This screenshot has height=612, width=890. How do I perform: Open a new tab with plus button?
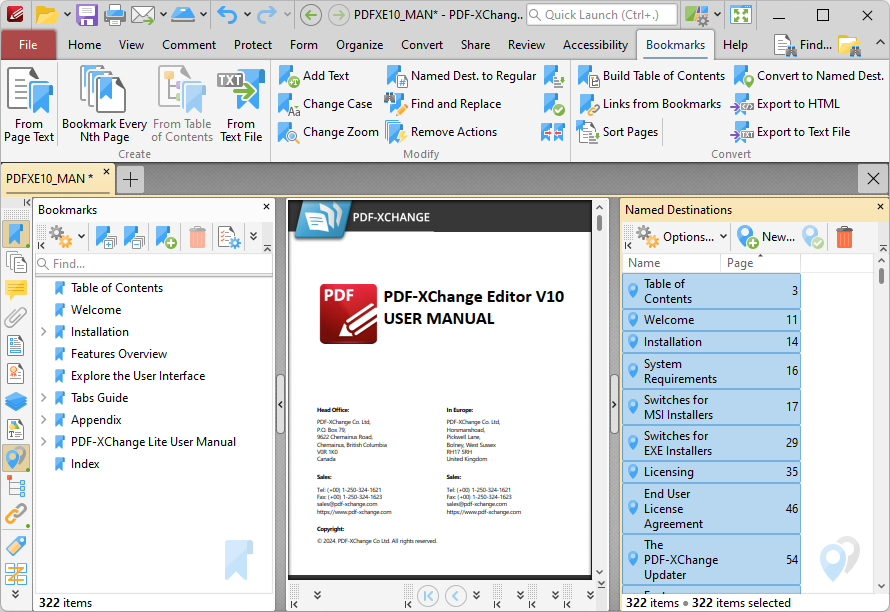[x=131, y=179]
